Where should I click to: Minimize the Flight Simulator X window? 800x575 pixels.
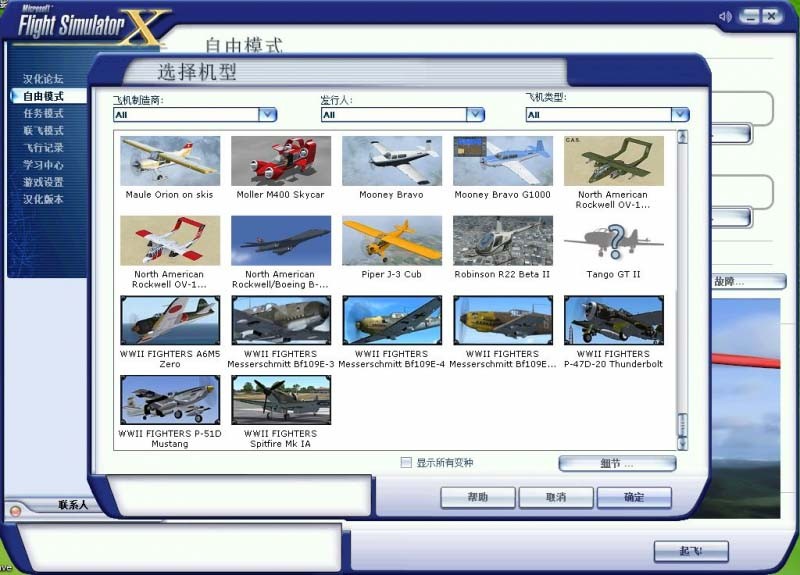tap(749, 16)
